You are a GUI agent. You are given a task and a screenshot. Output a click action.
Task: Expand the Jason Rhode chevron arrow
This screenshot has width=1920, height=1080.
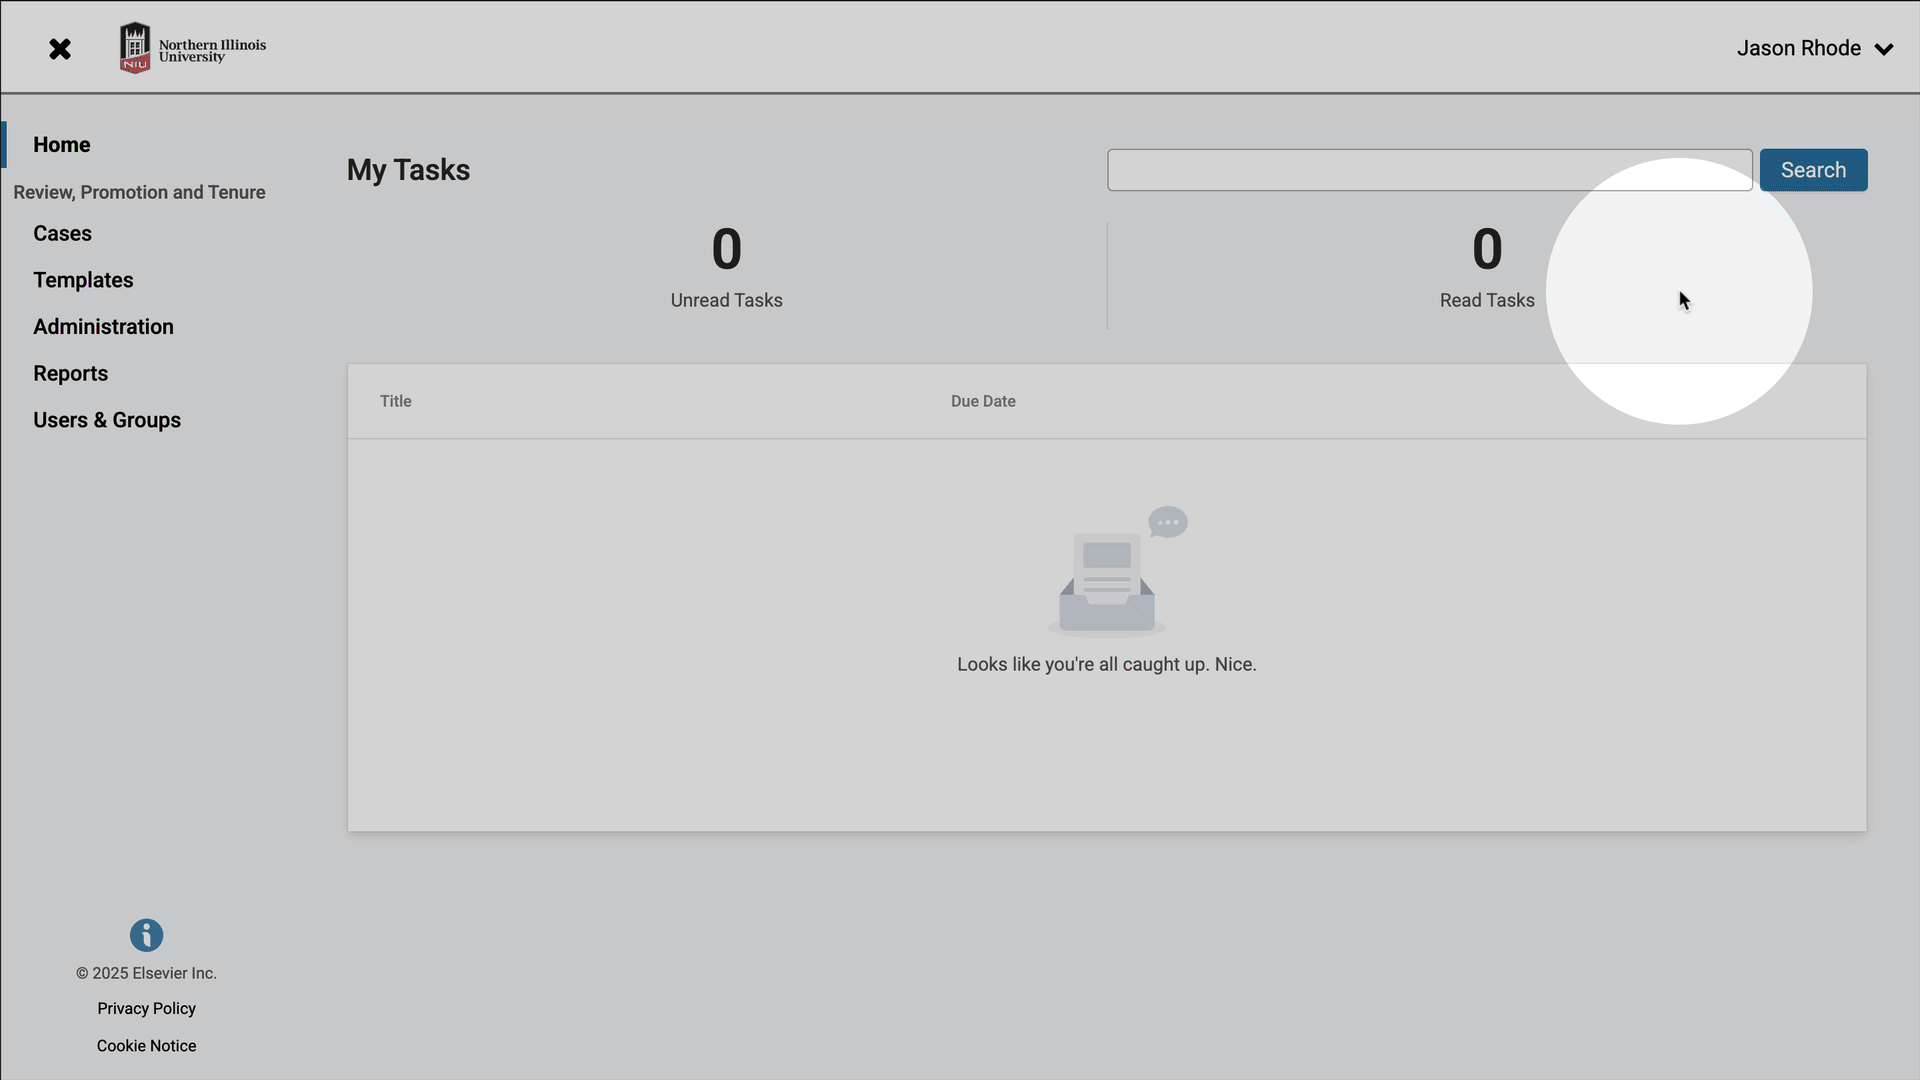pyautogui.click(x=1884, y=49)
